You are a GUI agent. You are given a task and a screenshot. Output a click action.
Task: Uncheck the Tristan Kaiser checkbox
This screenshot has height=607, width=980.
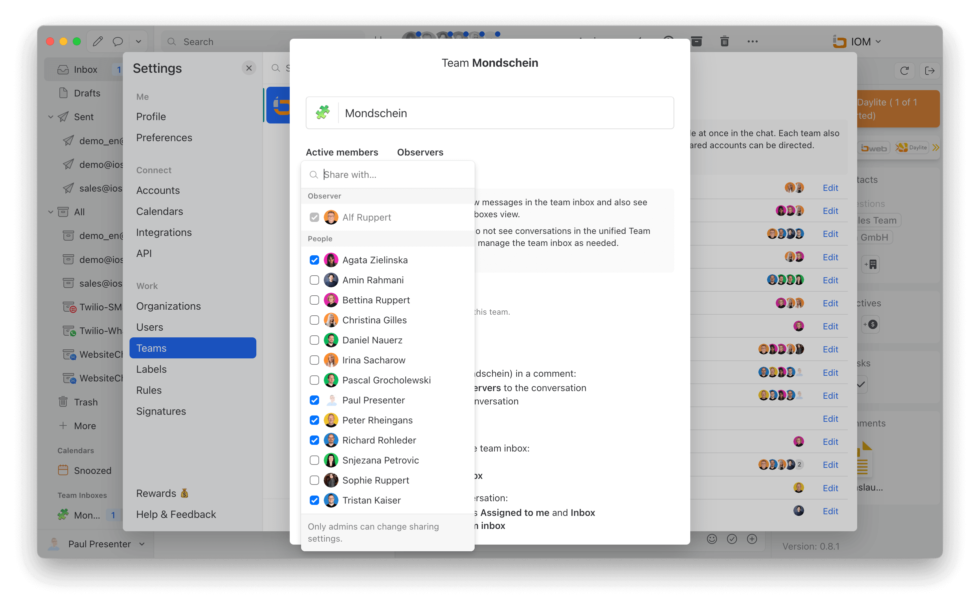pyautogui.click(x=314, y=499)
